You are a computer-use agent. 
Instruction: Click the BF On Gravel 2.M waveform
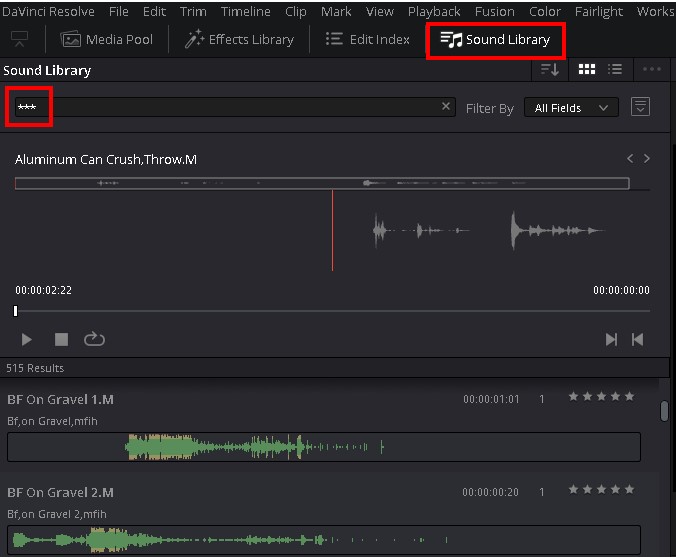[324, 540]
